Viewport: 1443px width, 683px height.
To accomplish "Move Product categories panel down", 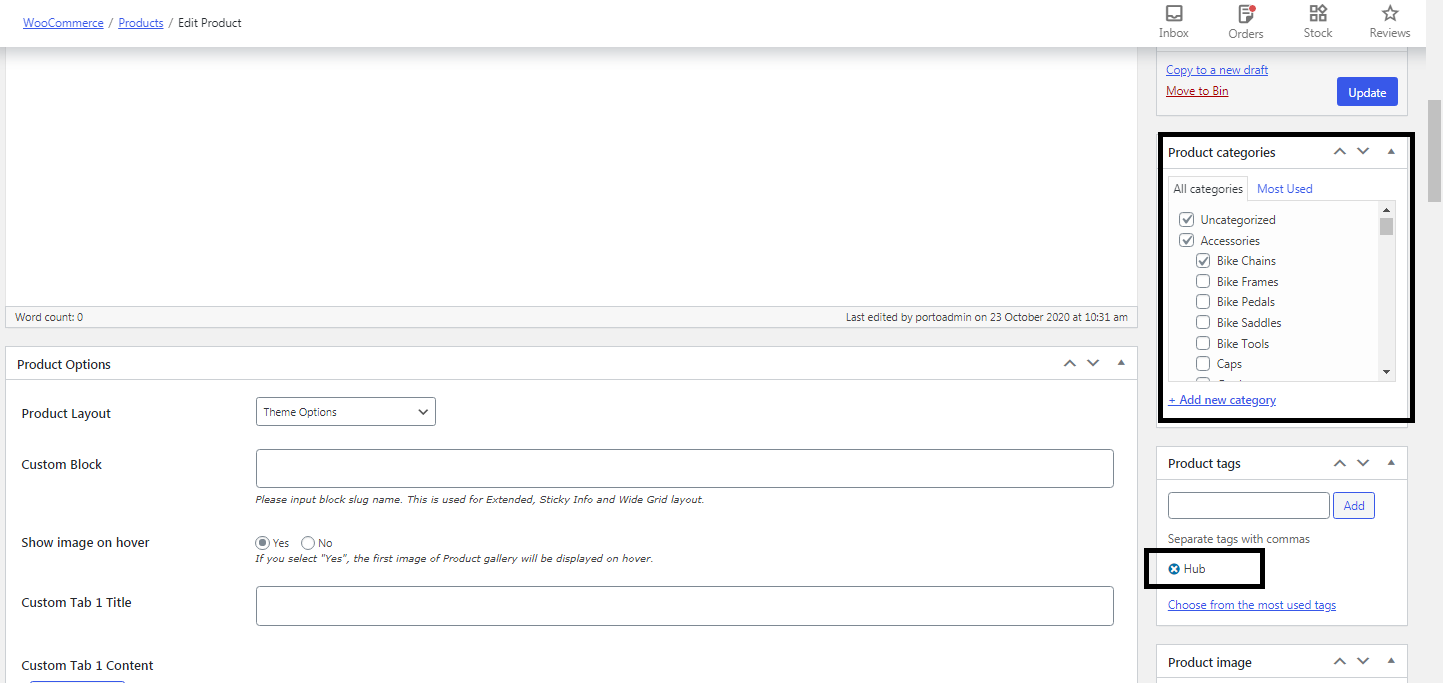I will click(1363, 152).
